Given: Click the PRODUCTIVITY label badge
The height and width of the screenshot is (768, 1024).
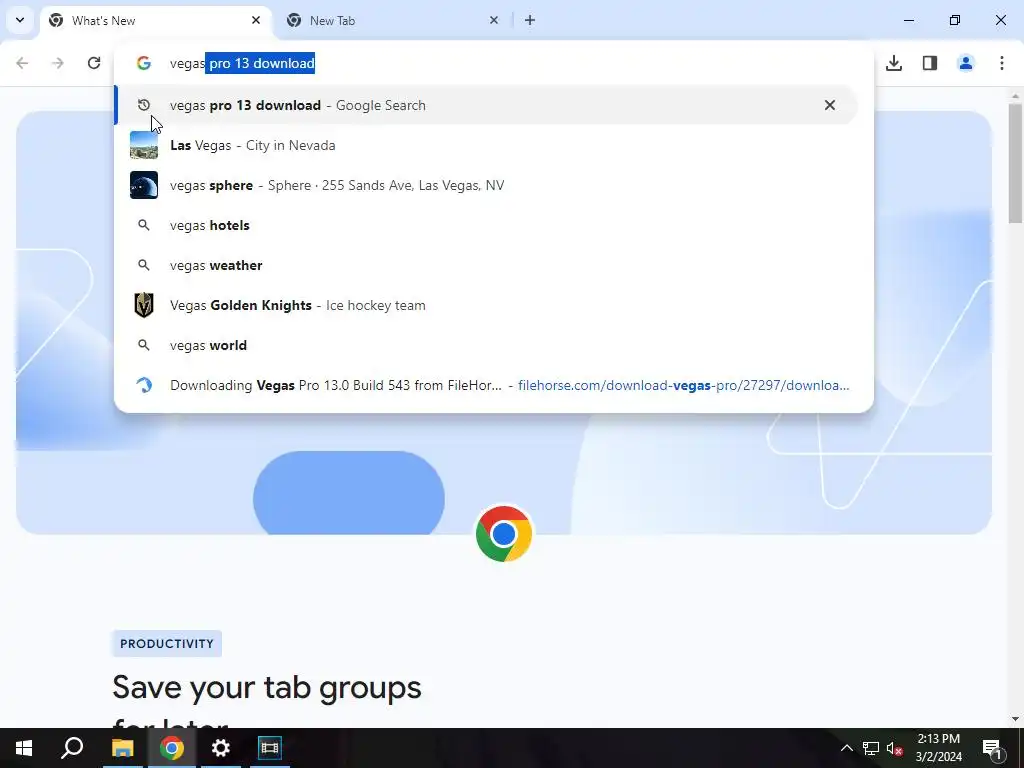Looking at the screenshot, I should [167, 643].
